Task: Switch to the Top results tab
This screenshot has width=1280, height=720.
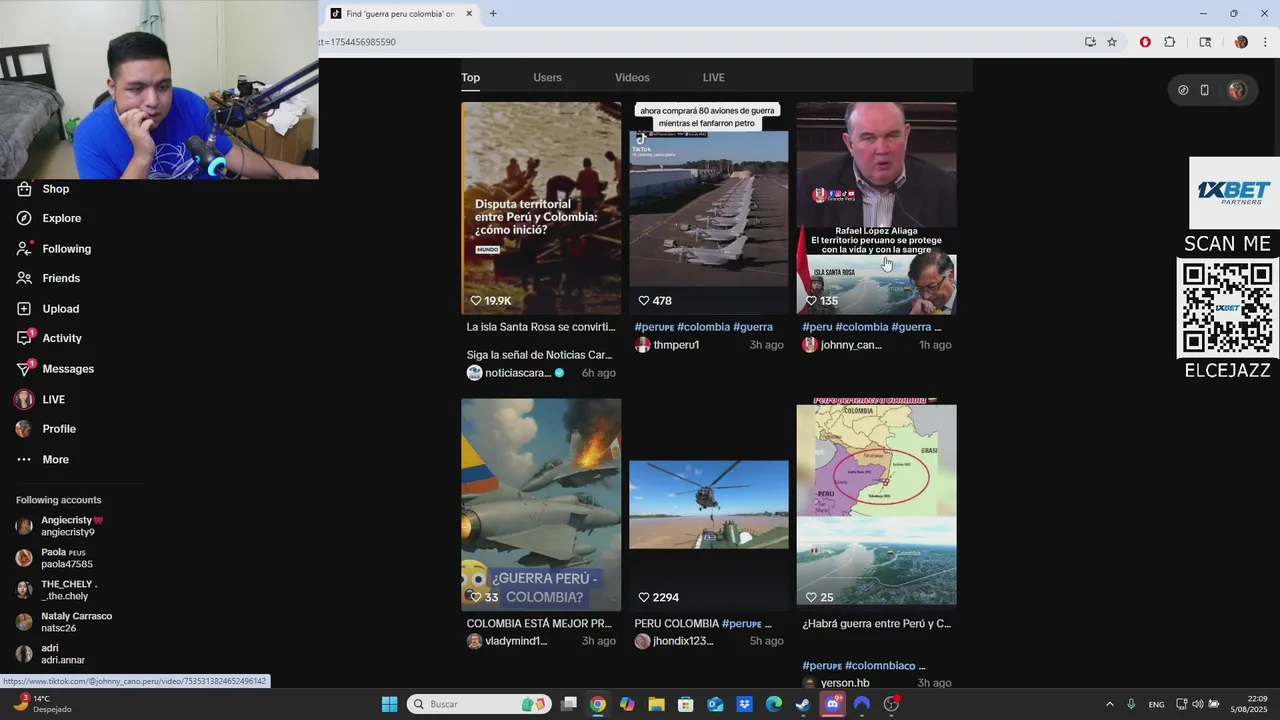Action: [470, 78]
